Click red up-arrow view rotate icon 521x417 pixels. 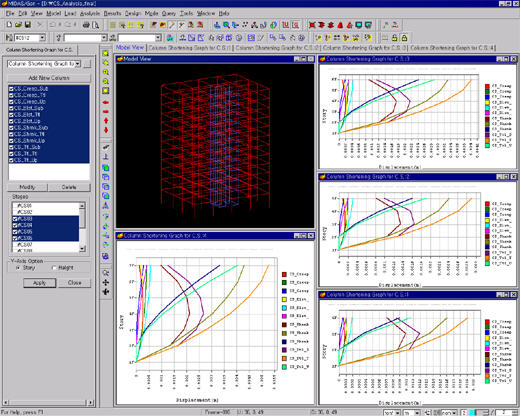(106, 121)
